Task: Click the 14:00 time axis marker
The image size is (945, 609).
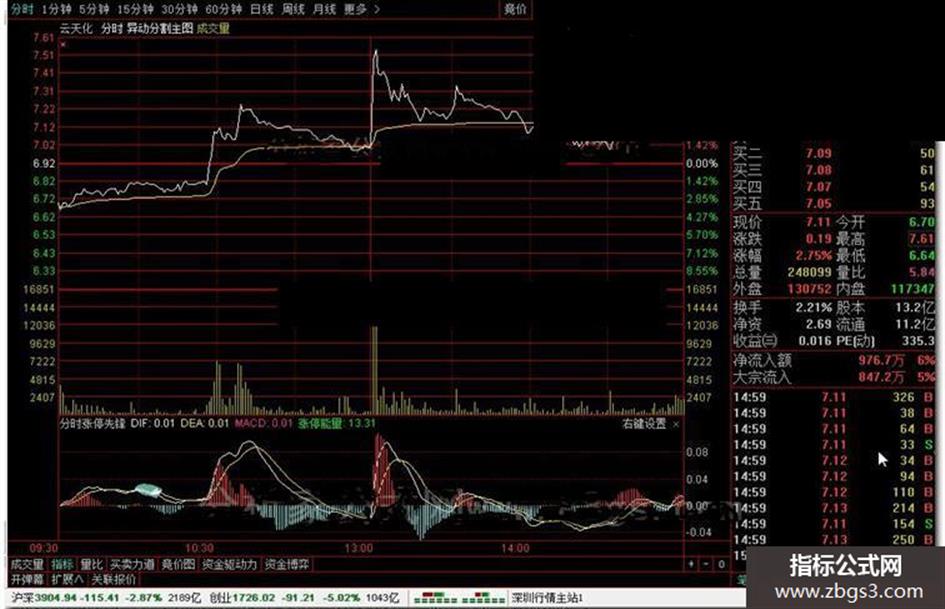Action: pos(515,549)
